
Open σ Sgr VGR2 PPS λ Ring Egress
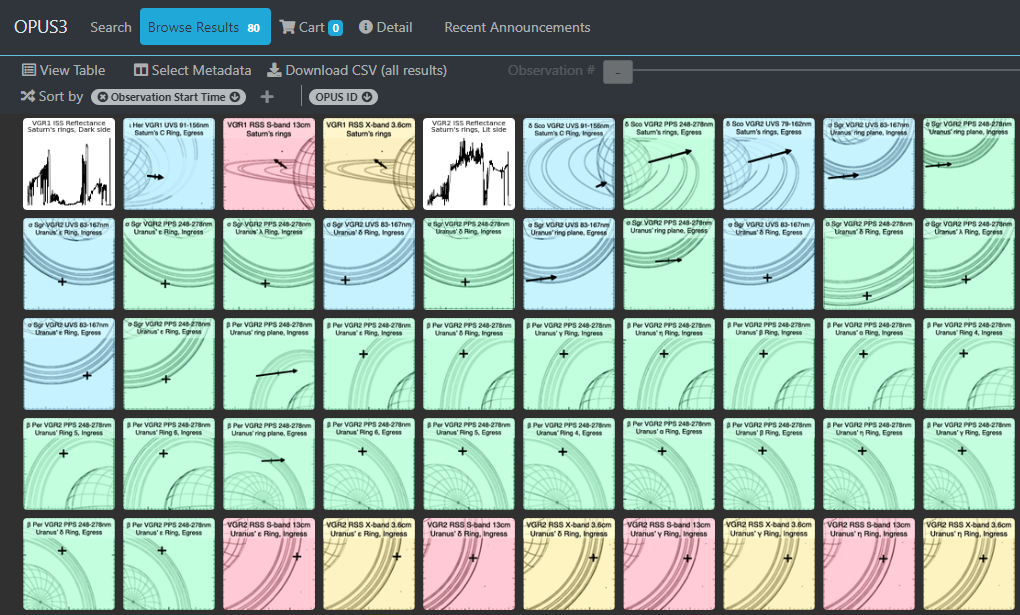[969, 264]
